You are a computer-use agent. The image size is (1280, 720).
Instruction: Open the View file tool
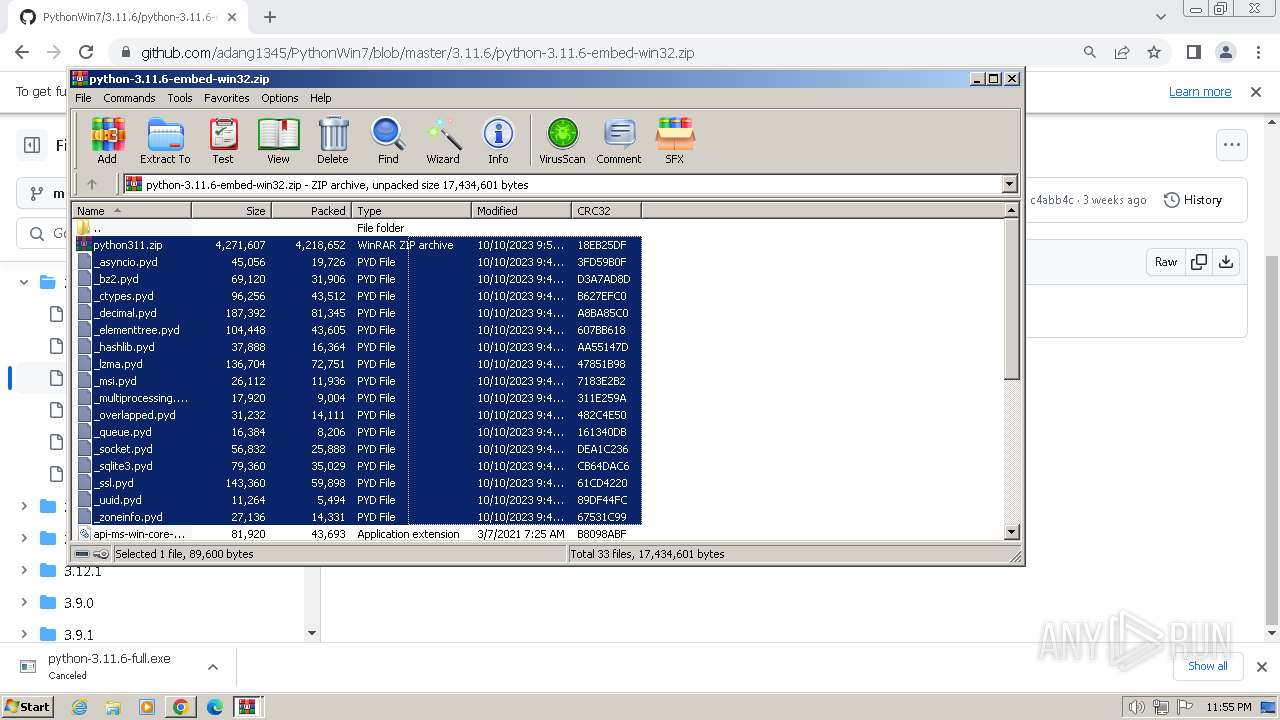pos(278,140)
